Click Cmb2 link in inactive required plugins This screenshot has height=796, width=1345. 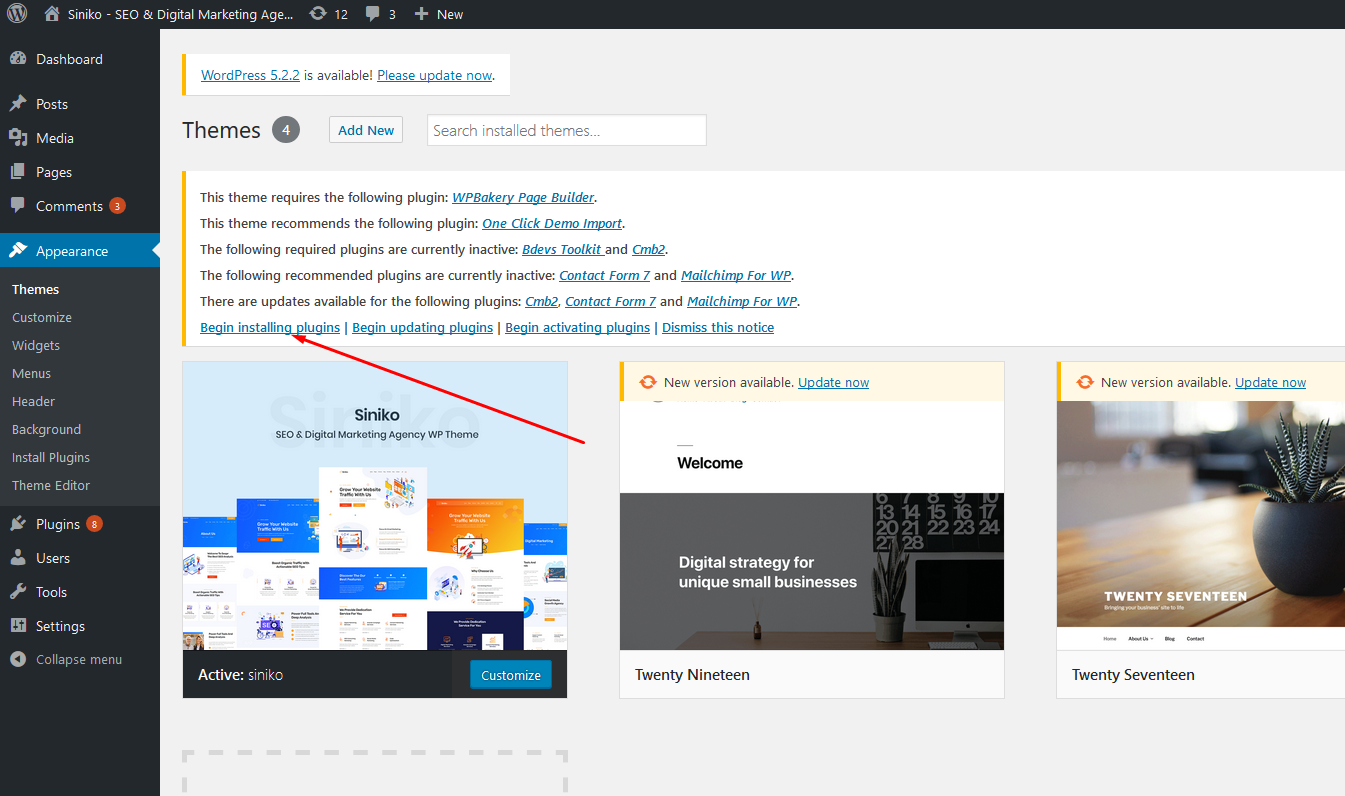[649, 249]
